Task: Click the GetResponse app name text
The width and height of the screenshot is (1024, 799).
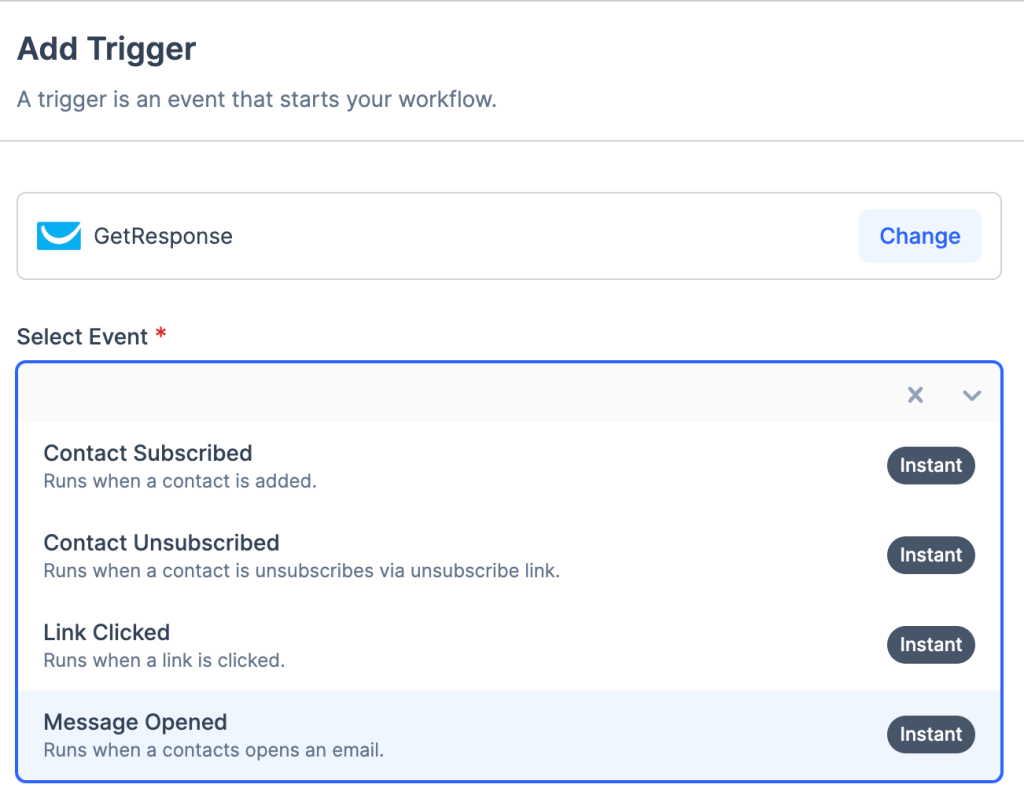Action: [163, 236]
